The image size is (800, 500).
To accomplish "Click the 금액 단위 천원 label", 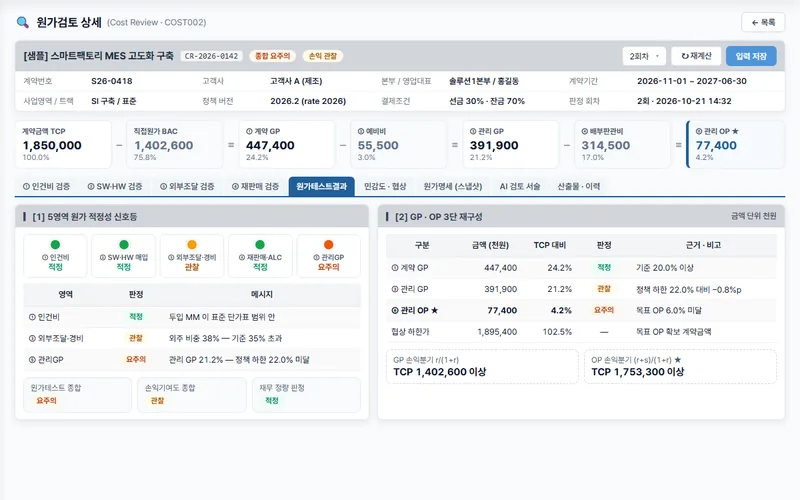I will click(754, 216).
